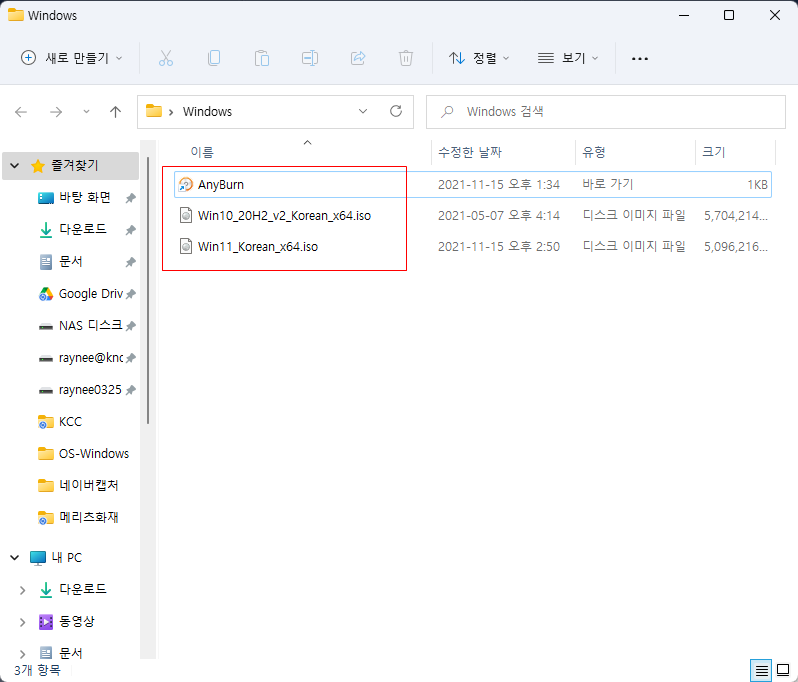
Task: Click the Rename icon in toolbar
Action: click(x=309, y=58)
